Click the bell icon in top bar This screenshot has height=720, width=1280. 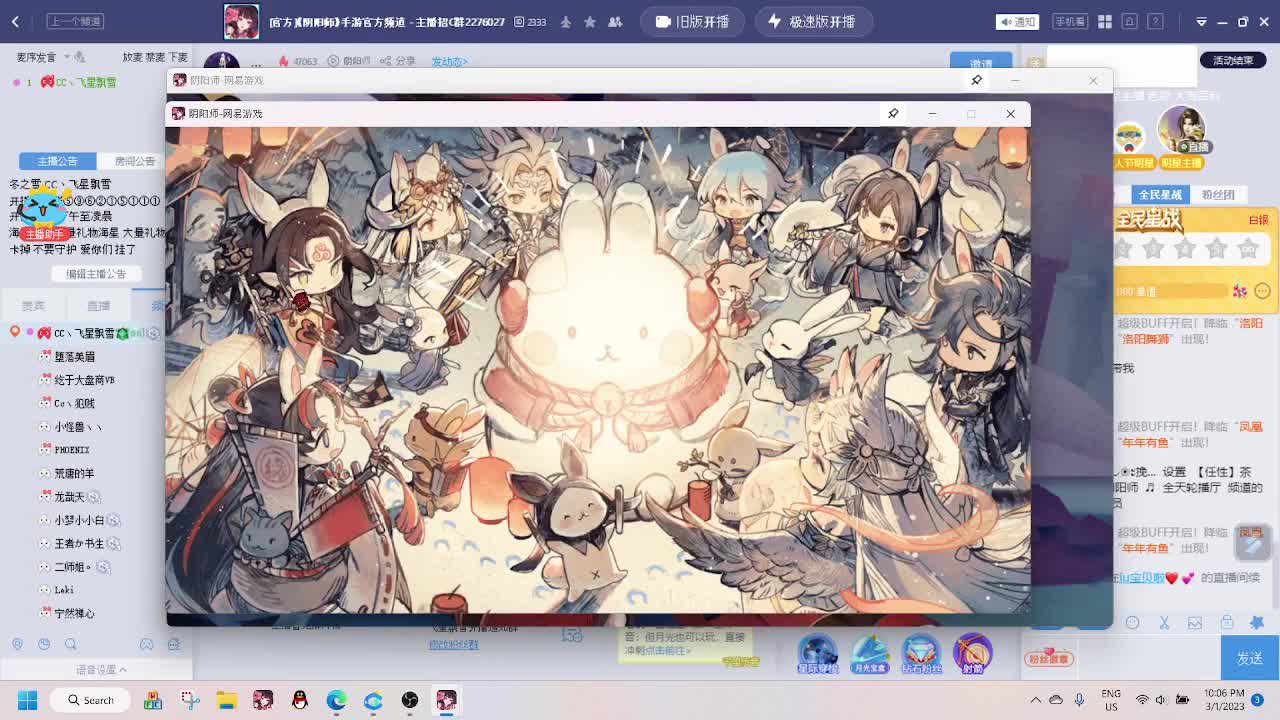1129,21
